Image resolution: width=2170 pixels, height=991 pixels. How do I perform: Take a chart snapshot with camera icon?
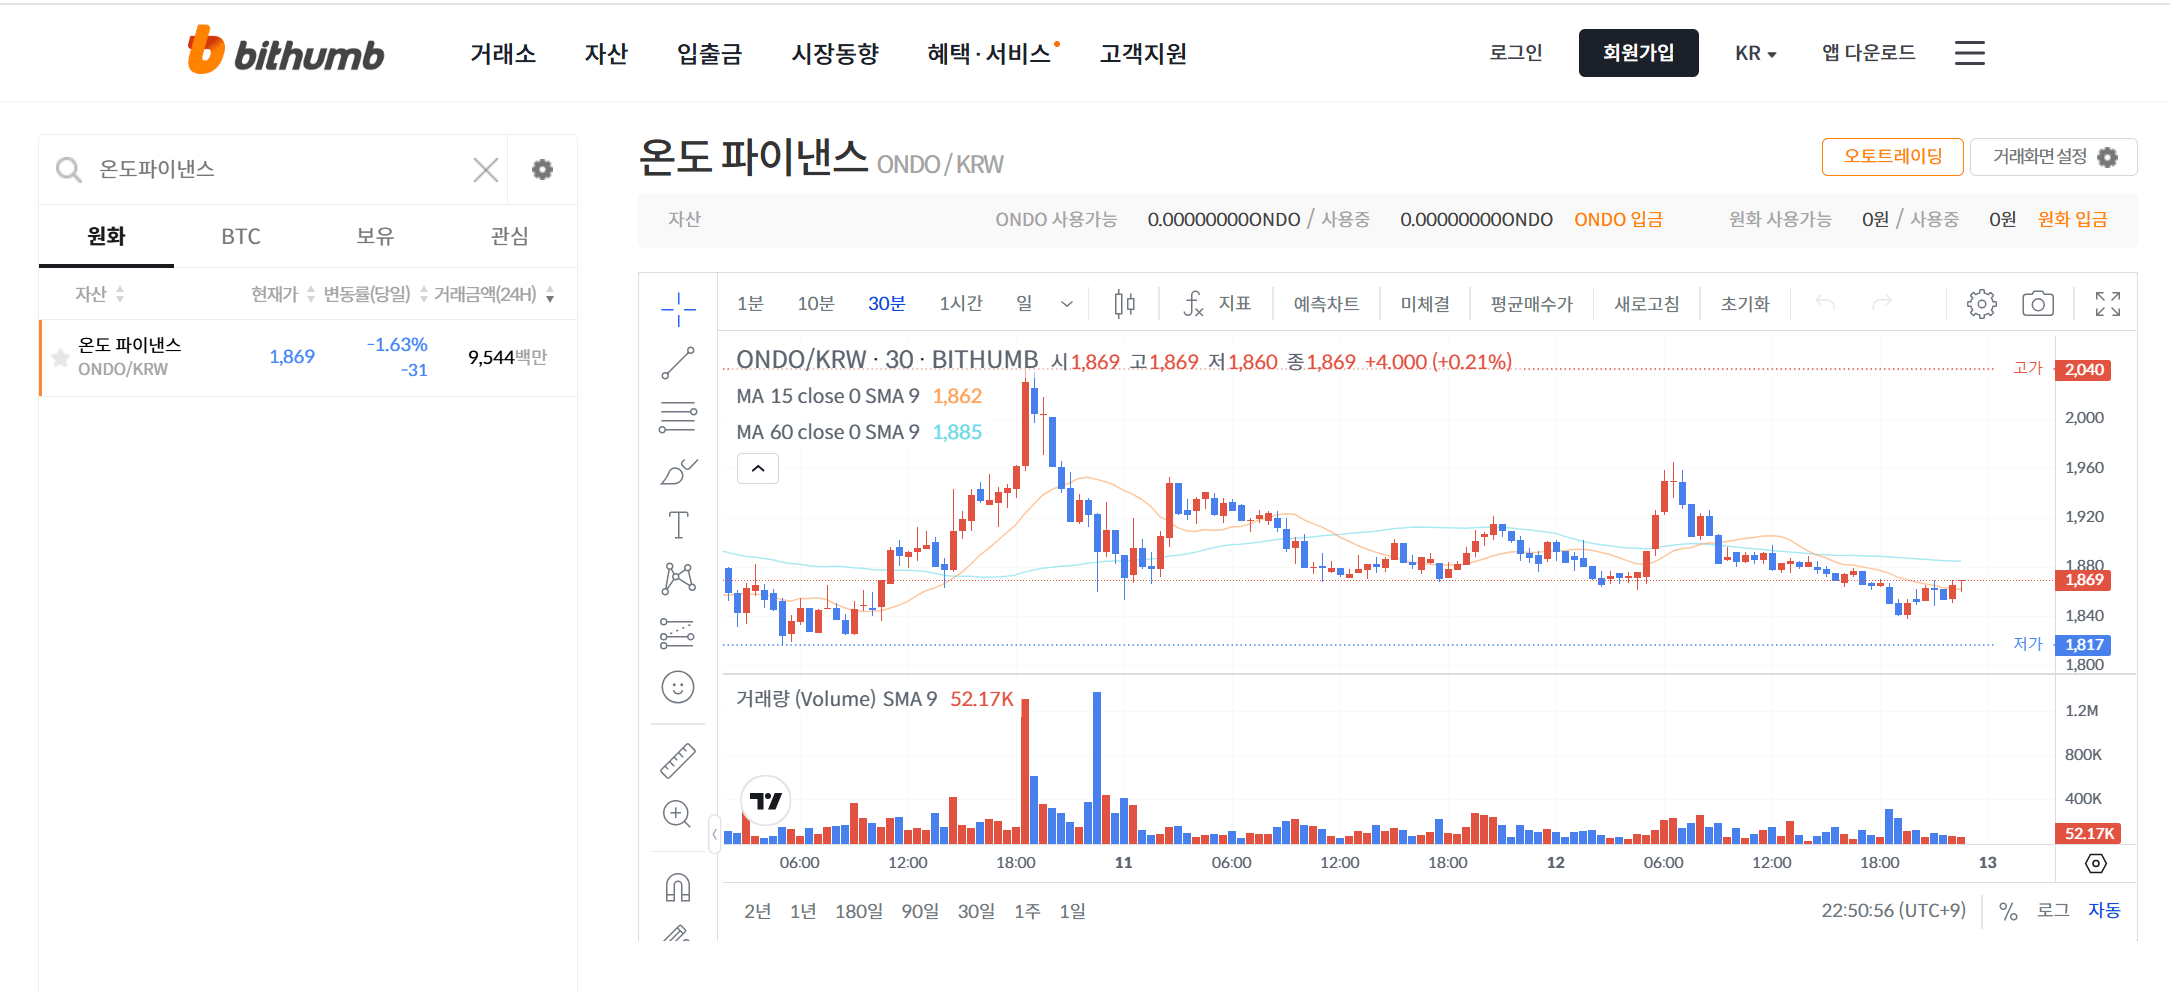[2037, 303]
